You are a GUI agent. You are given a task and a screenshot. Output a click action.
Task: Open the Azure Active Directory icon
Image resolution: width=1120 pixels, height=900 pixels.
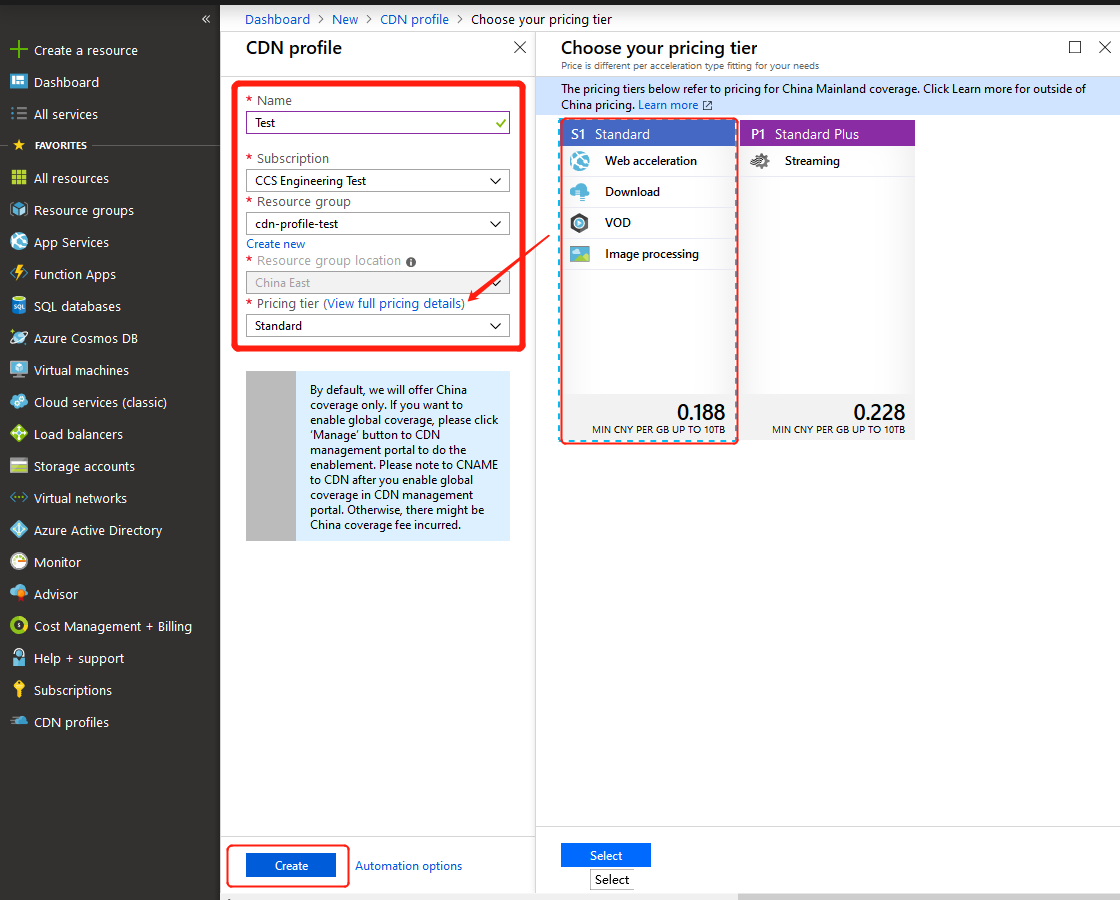(x=19, y=529)
